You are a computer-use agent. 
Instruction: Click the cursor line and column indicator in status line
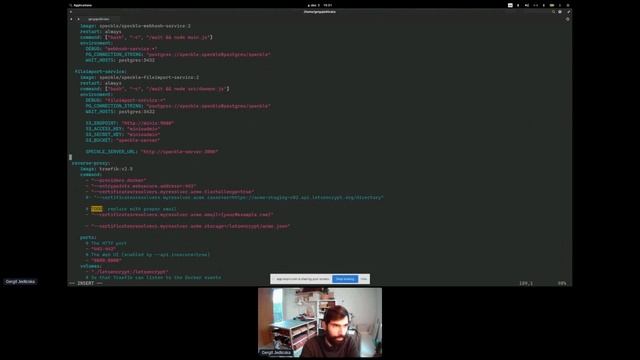[526, 283]
